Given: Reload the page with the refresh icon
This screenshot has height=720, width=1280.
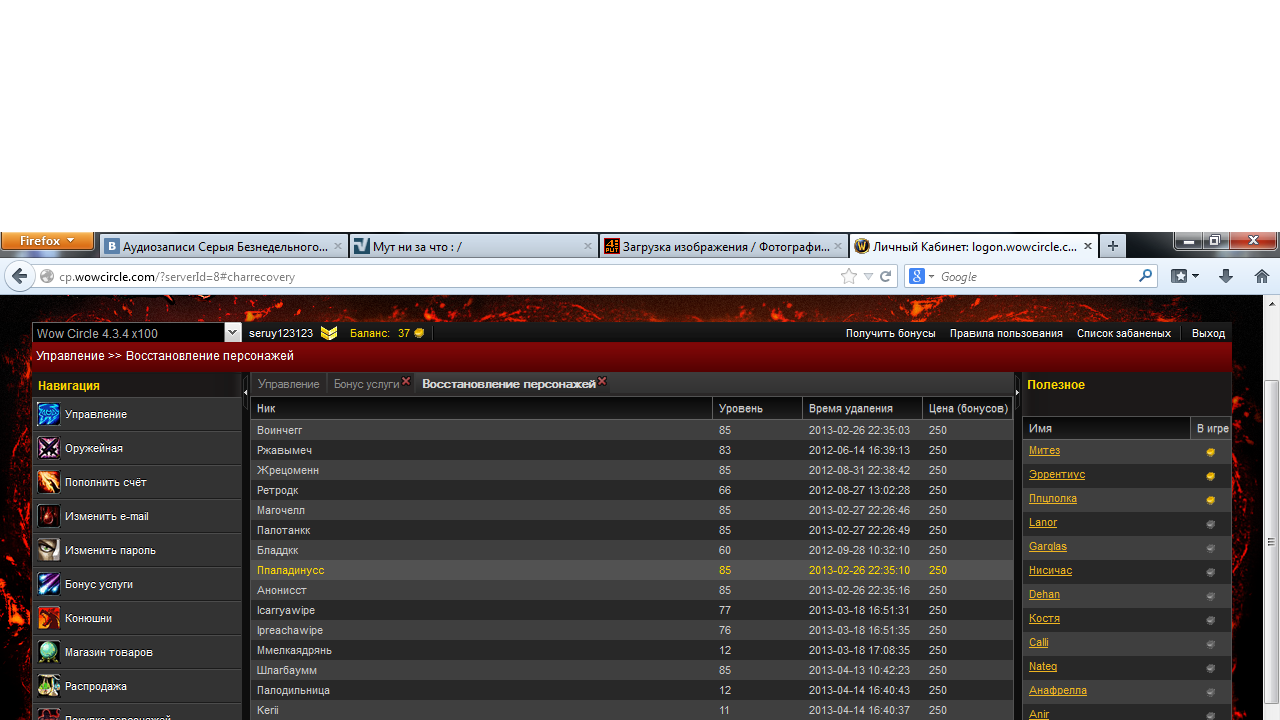Looking at the screenshot, I should (885, 277).
